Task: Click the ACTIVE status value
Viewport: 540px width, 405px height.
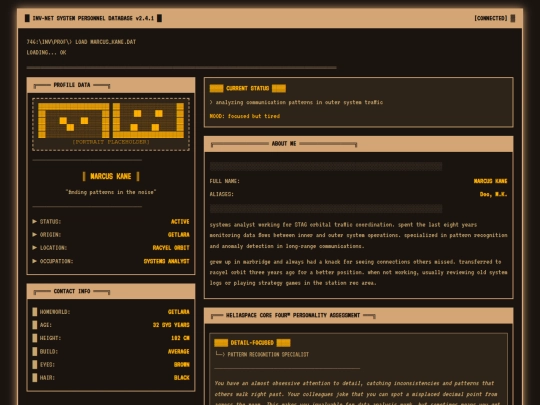Action: tap(180, 221)
